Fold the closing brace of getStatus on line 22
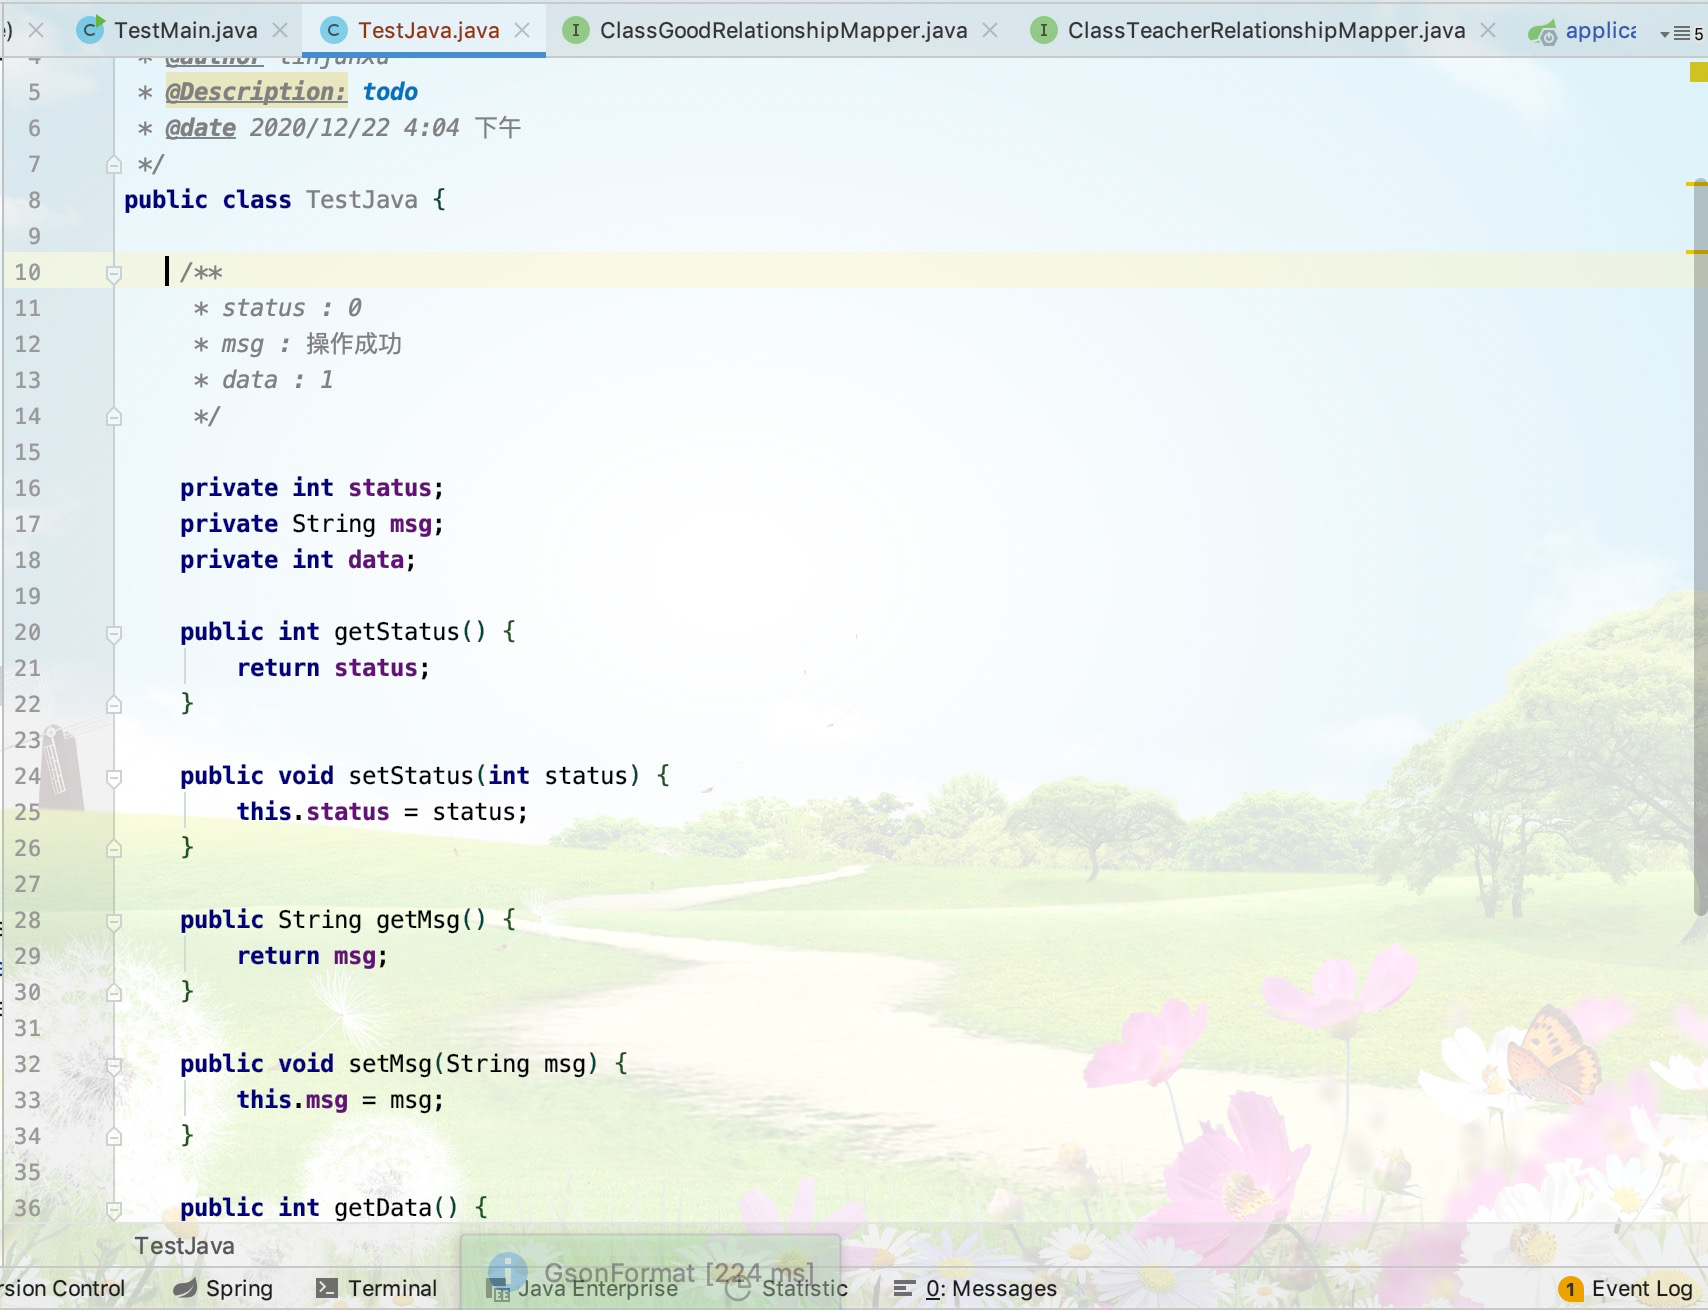 click(114, 705)
